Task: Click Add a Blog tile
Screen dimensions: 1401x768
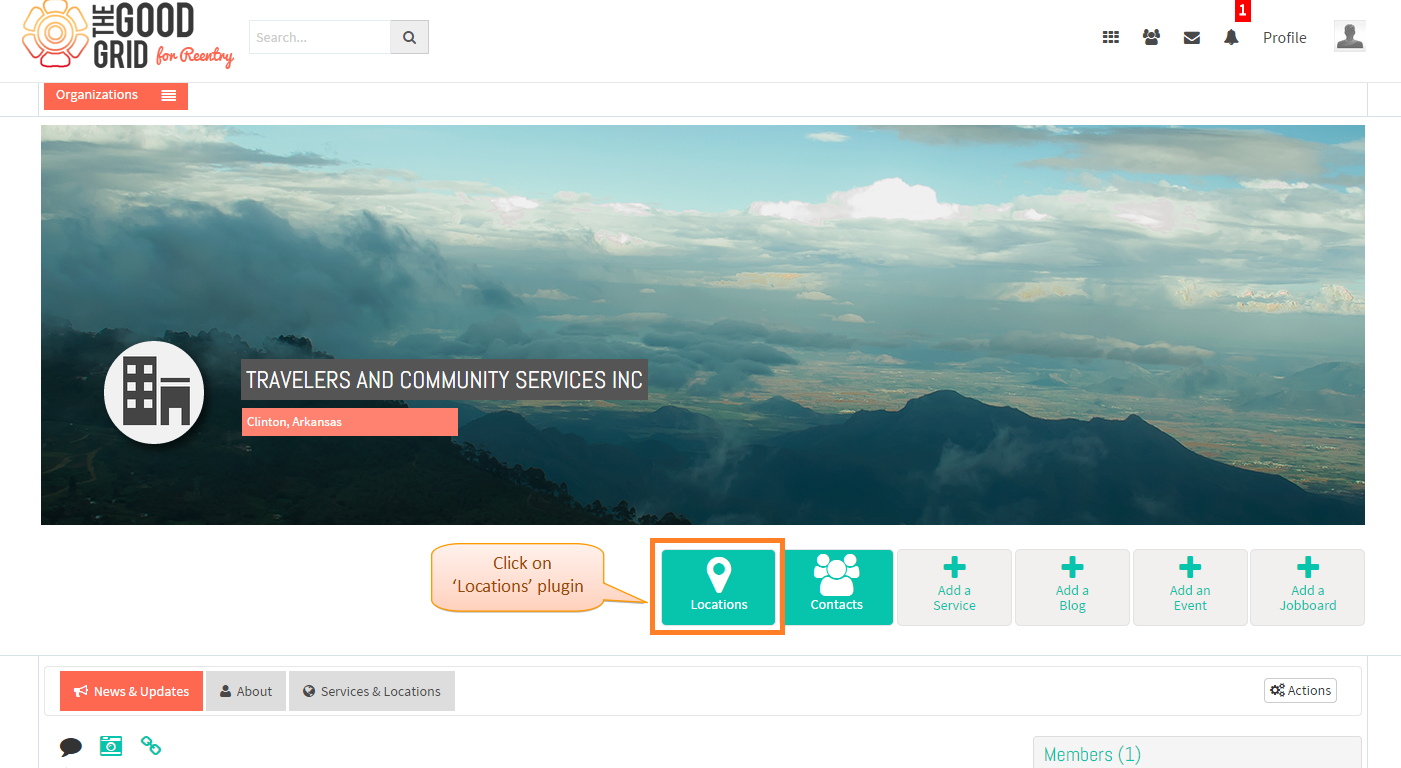Action: coord(1072,587)
